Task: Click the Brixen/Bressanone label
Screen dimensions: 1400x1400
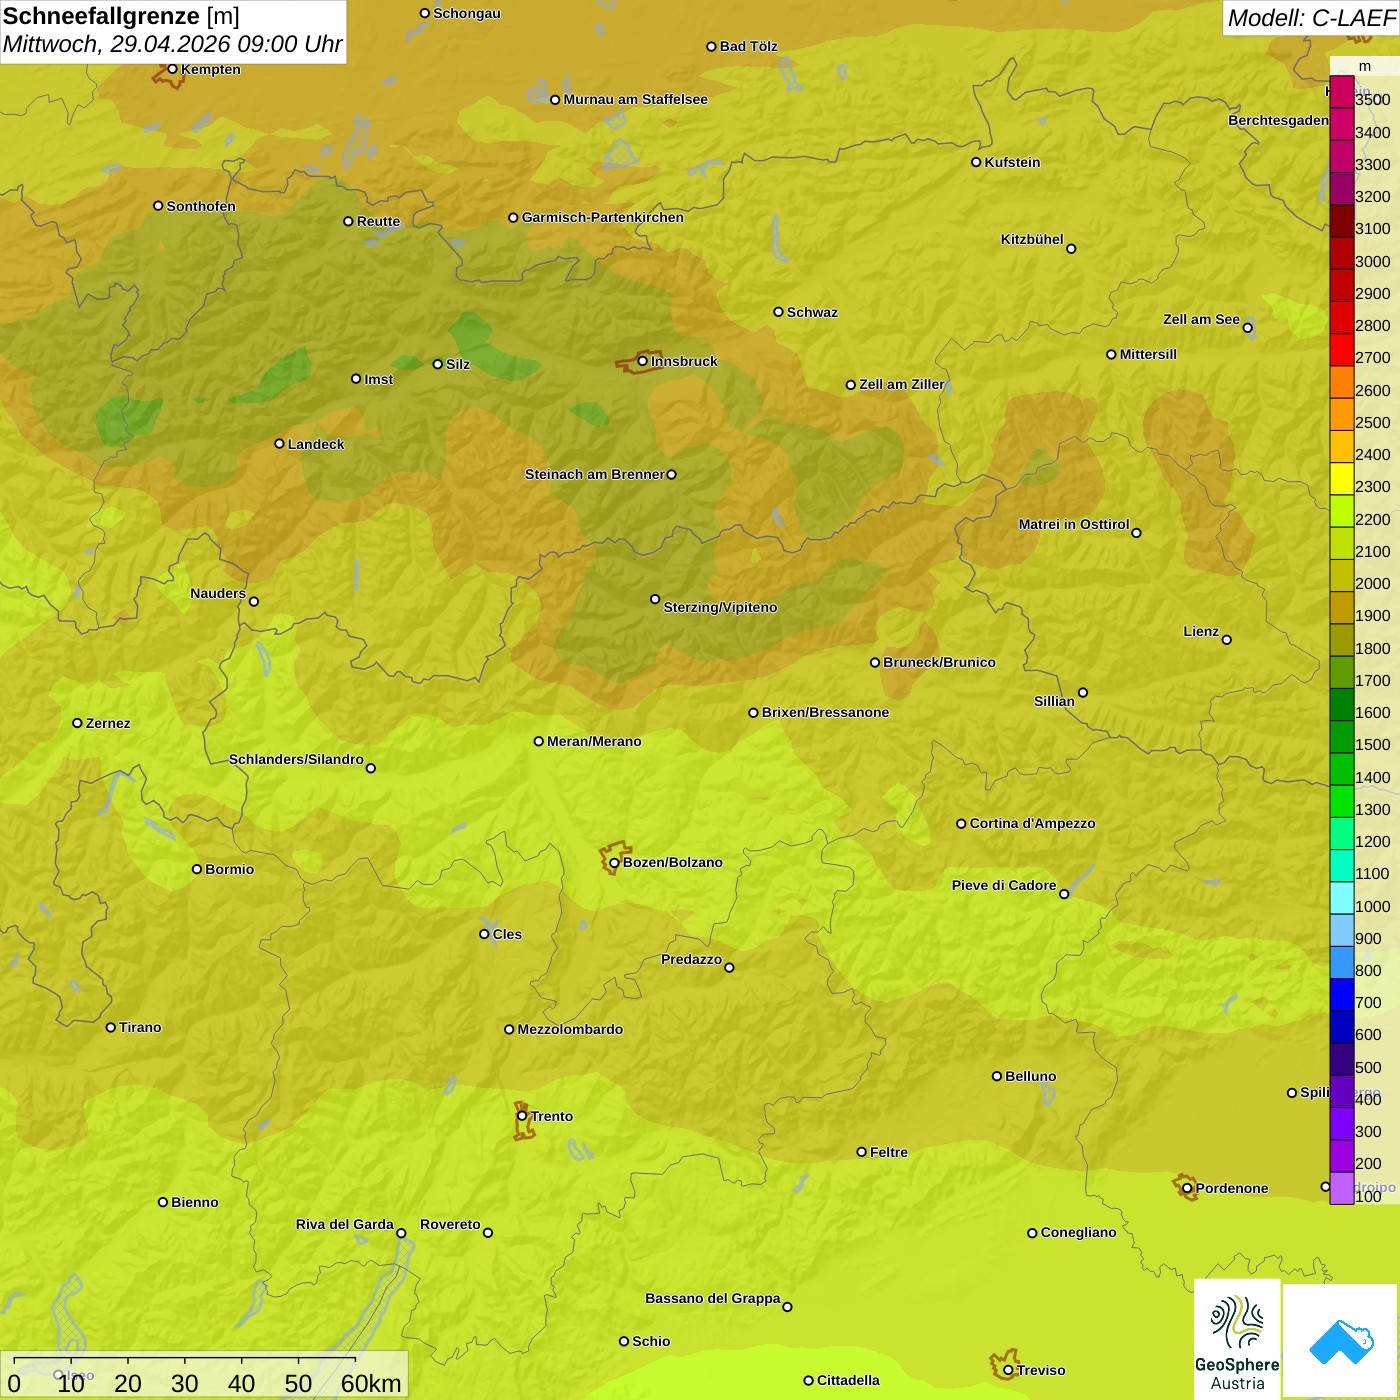Action: 825,712
